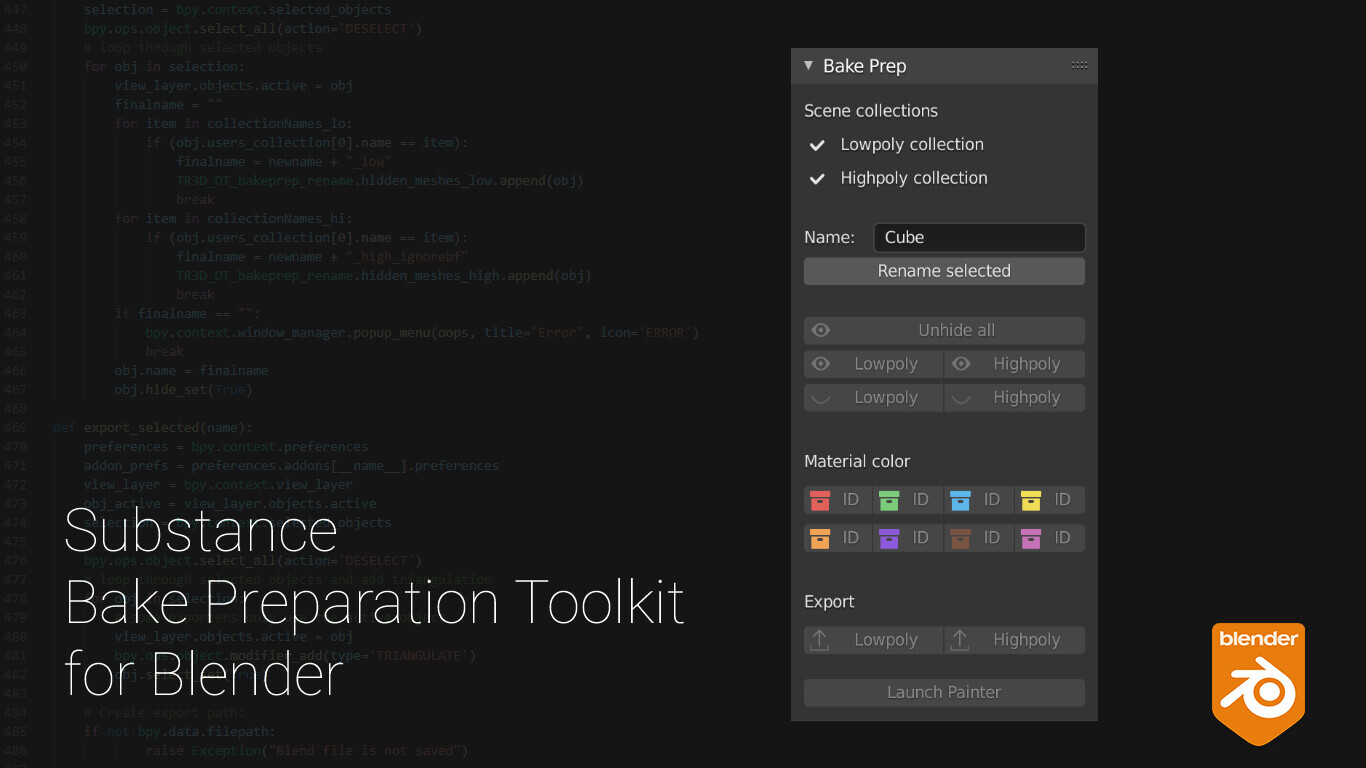Assign the purple material ID

point(908,538)
